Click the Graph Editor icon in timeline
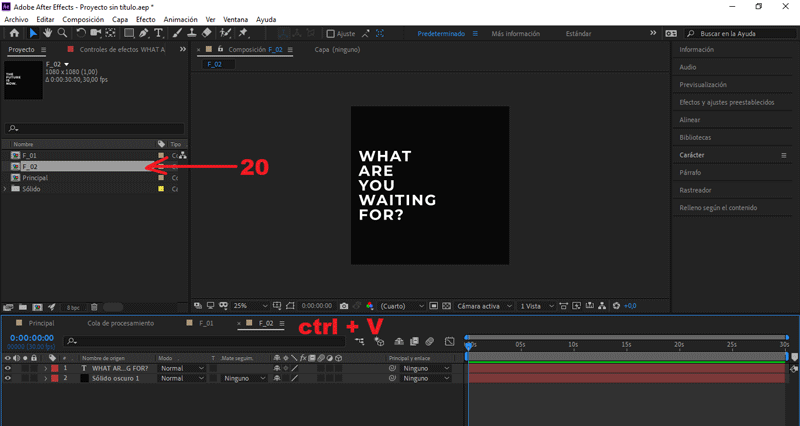 [449, 341]
